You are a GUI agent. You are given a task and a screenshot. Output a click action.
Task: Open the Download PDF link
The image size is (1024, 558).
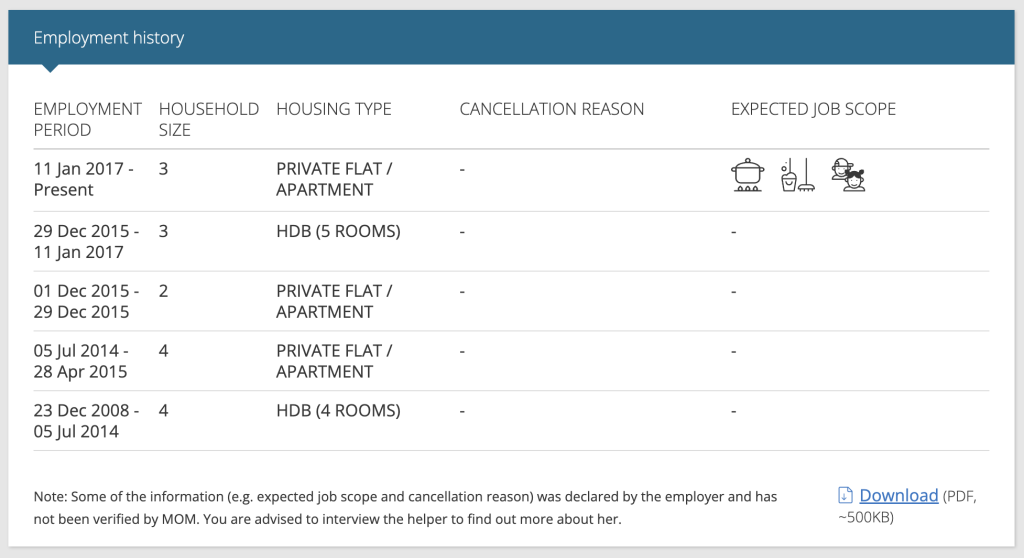click(x=899, y=495)
